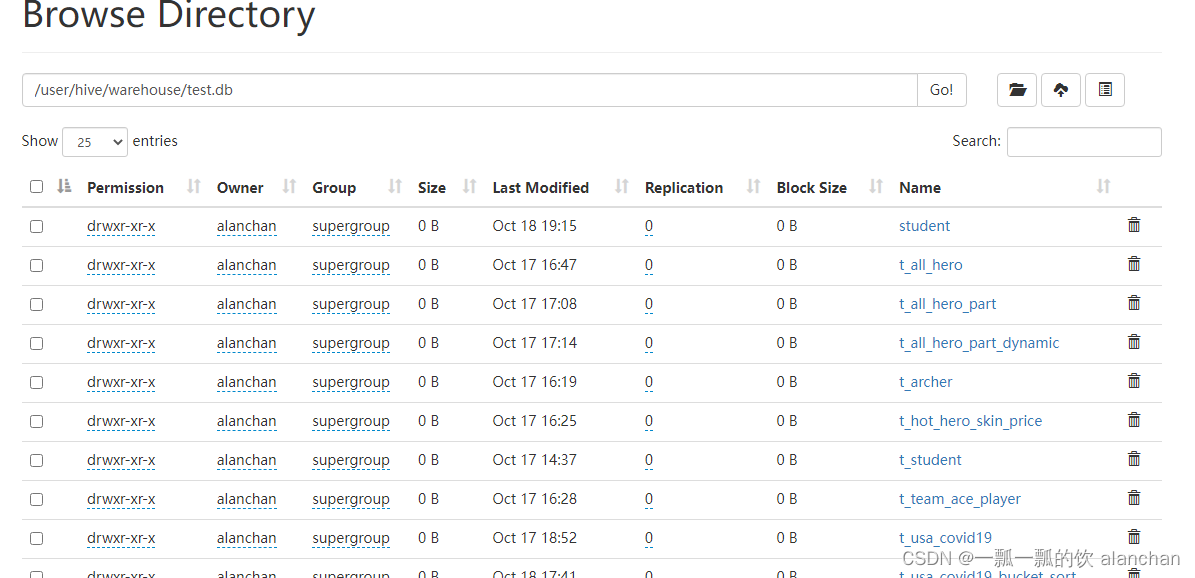Click sort arrows beside Owner header
This screenshot has width=1195, height=578.
[289, 186]
